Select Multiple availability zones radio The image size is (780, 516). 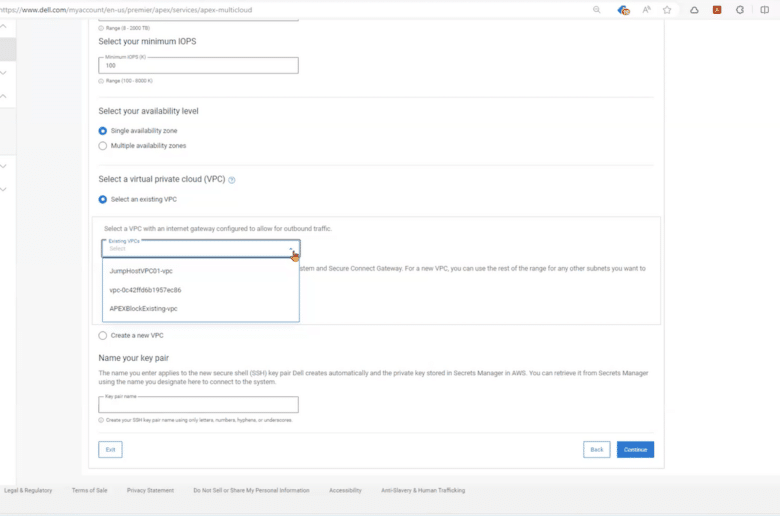click(x=102, y=146)
